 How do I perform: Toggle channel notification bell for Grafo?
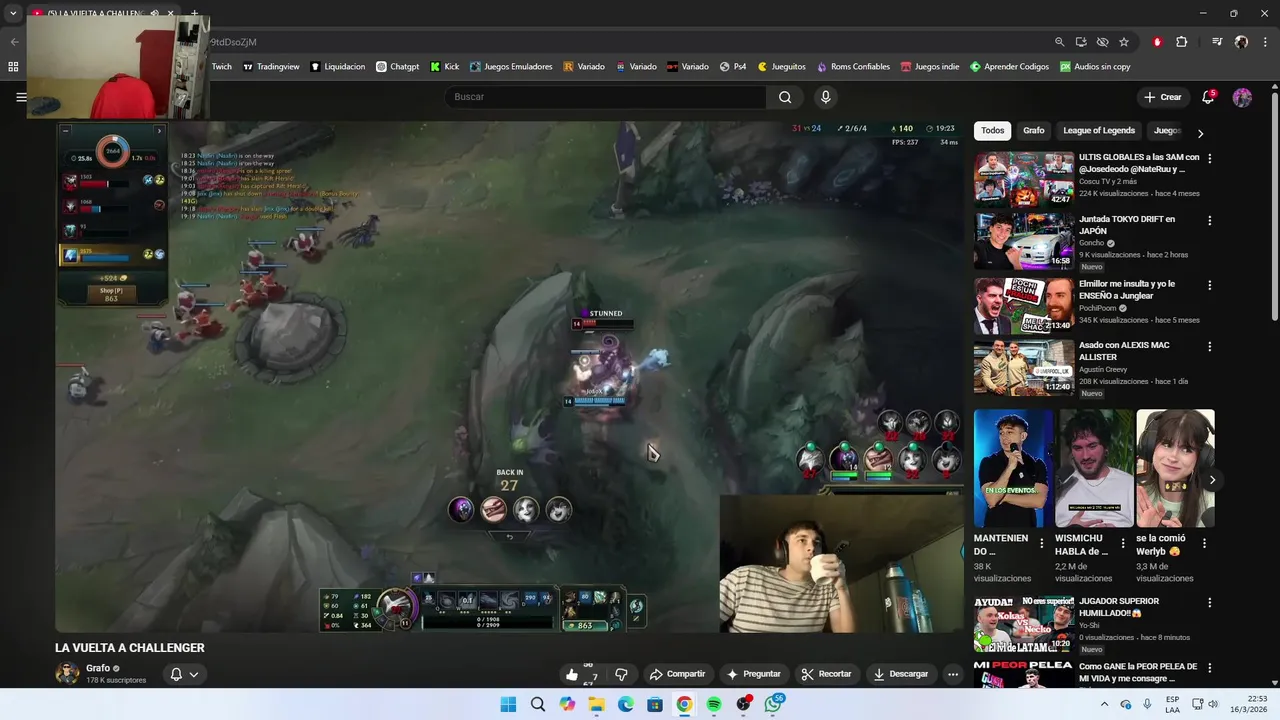(184, 674)
